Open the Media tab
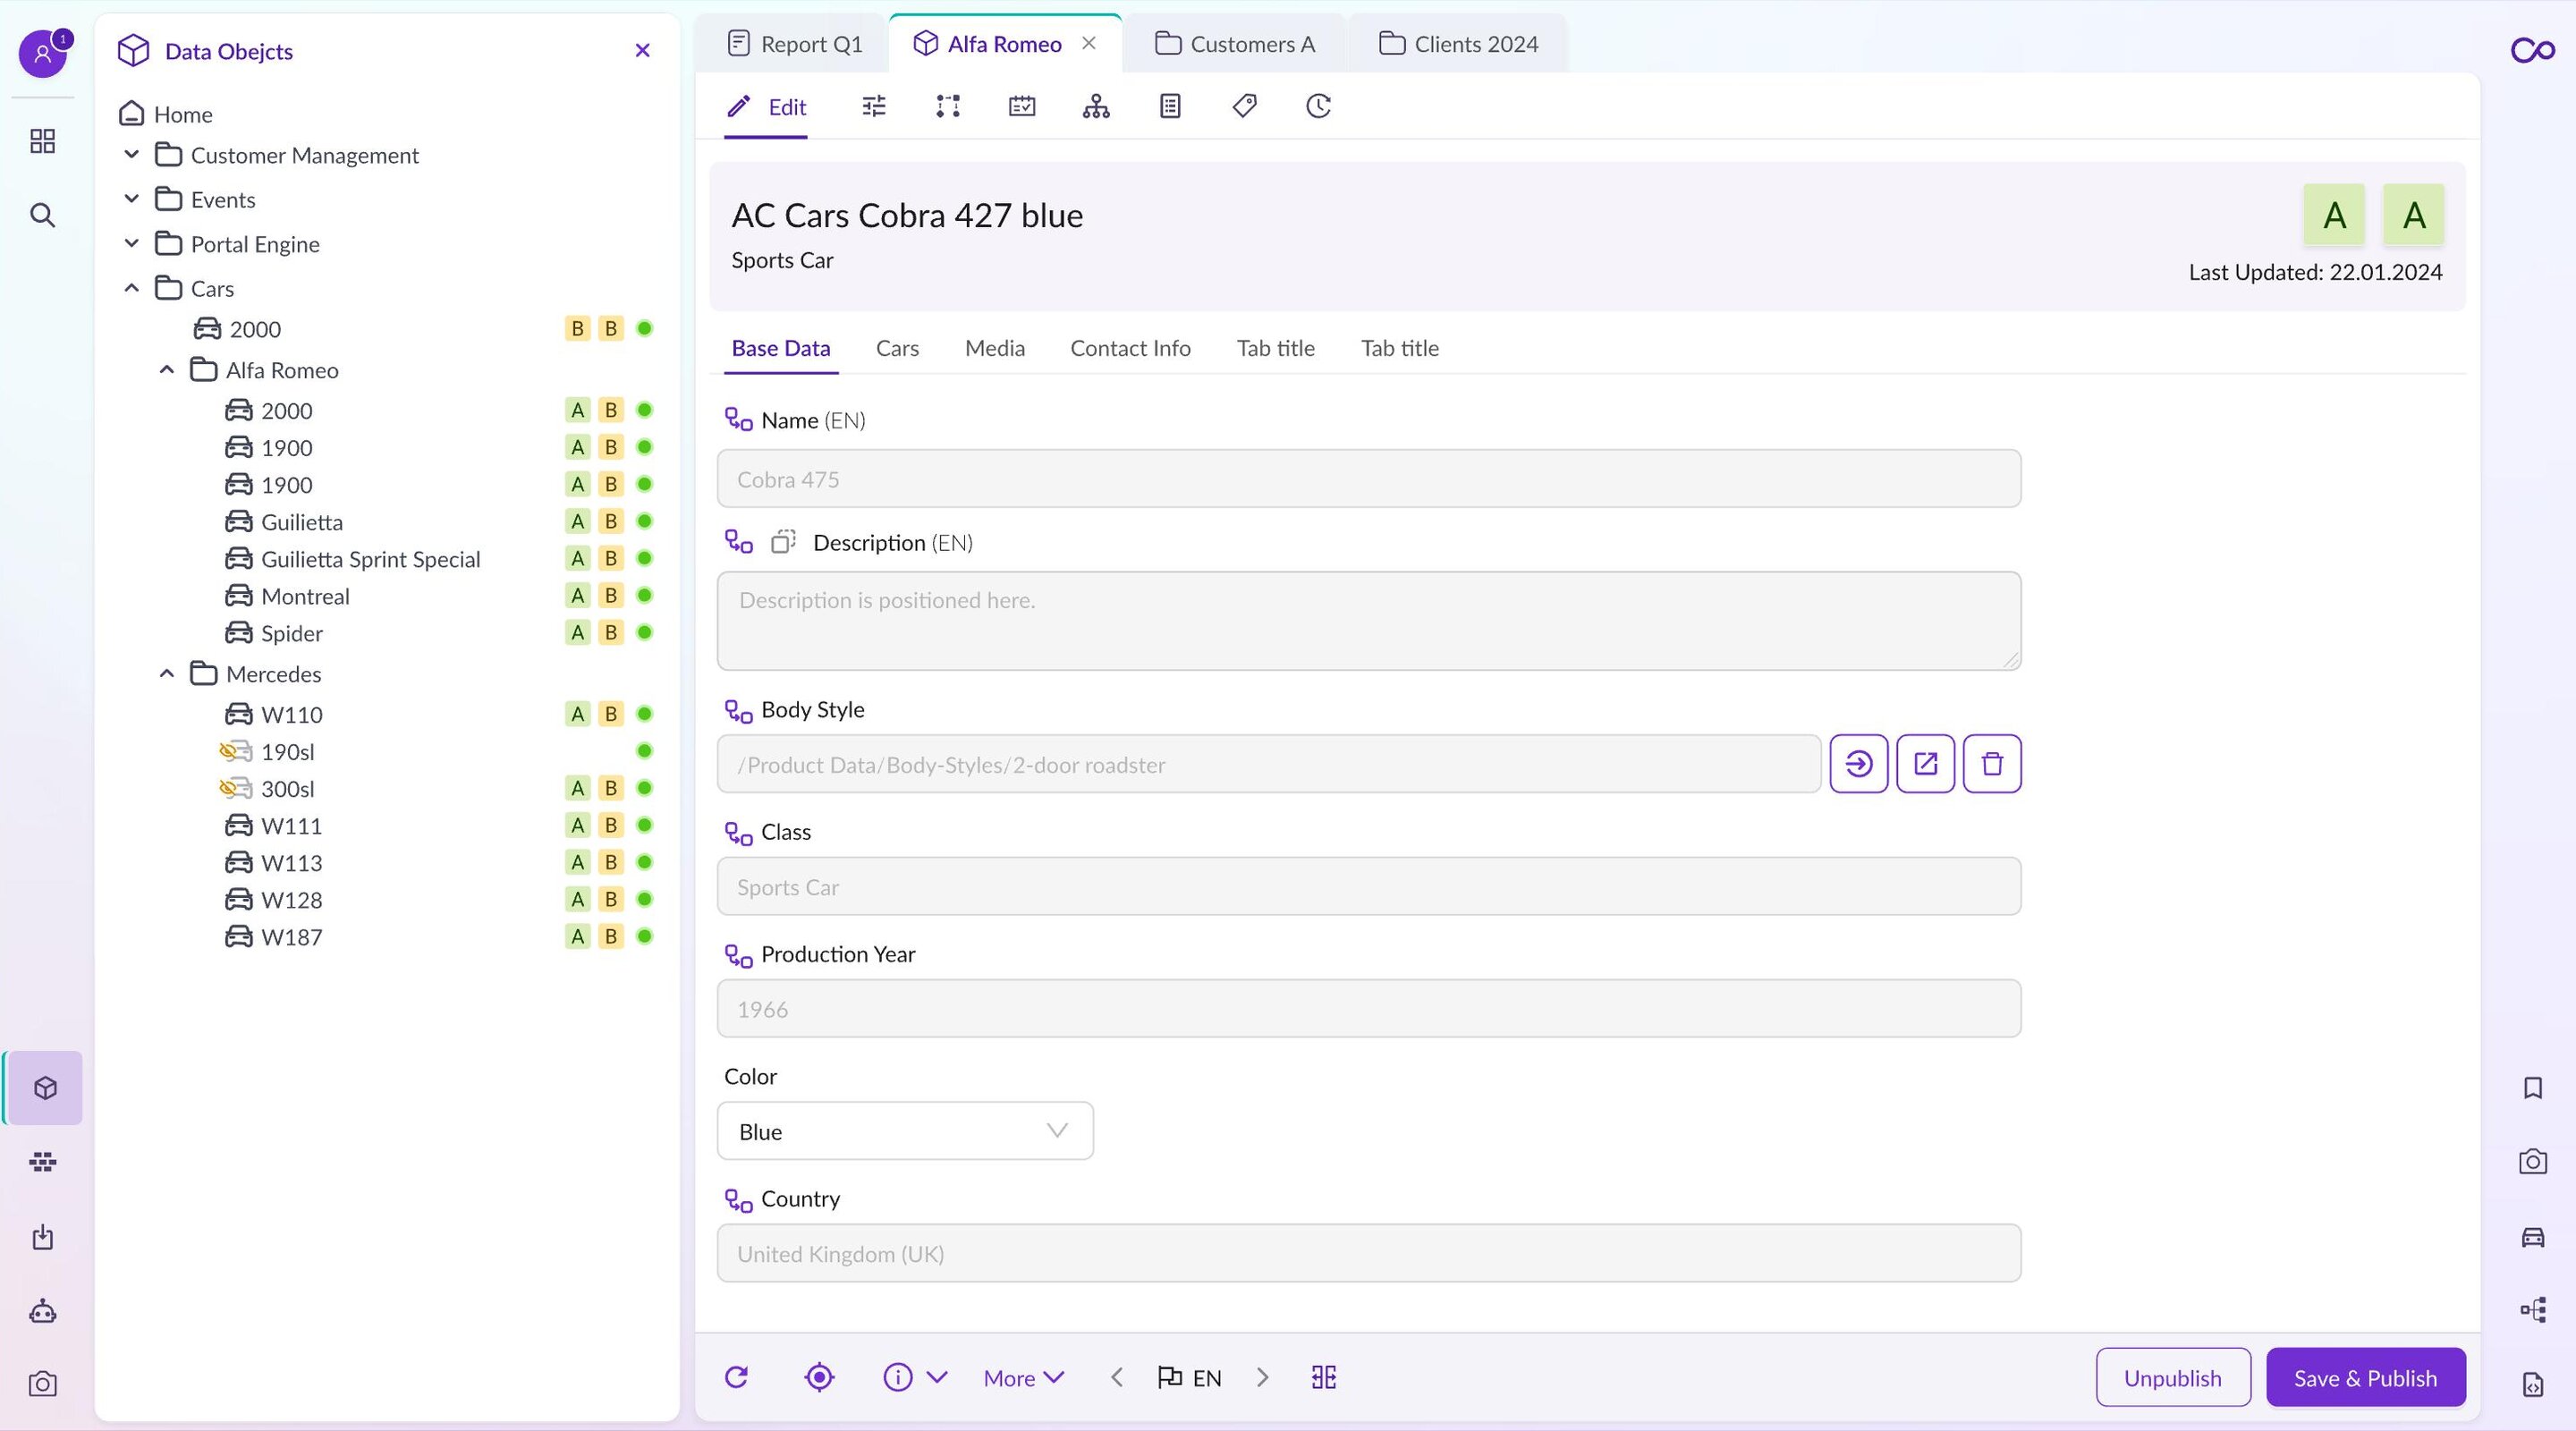 (x=994, y=348)
